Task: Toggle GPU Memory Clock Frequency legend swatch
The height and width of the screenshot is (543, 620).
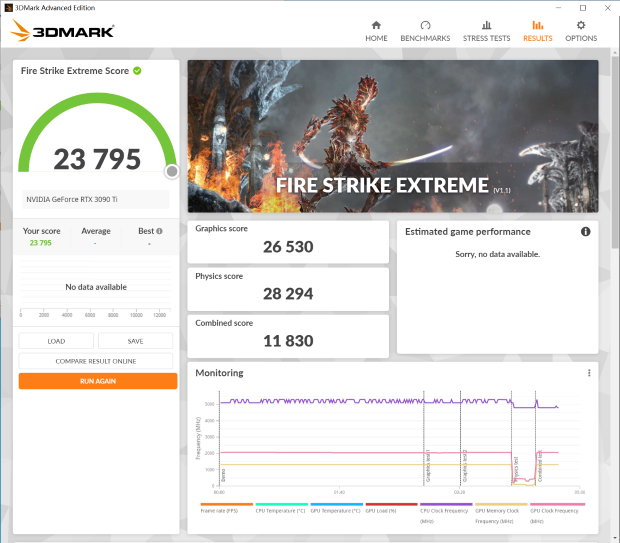Action: click(501, 504)
